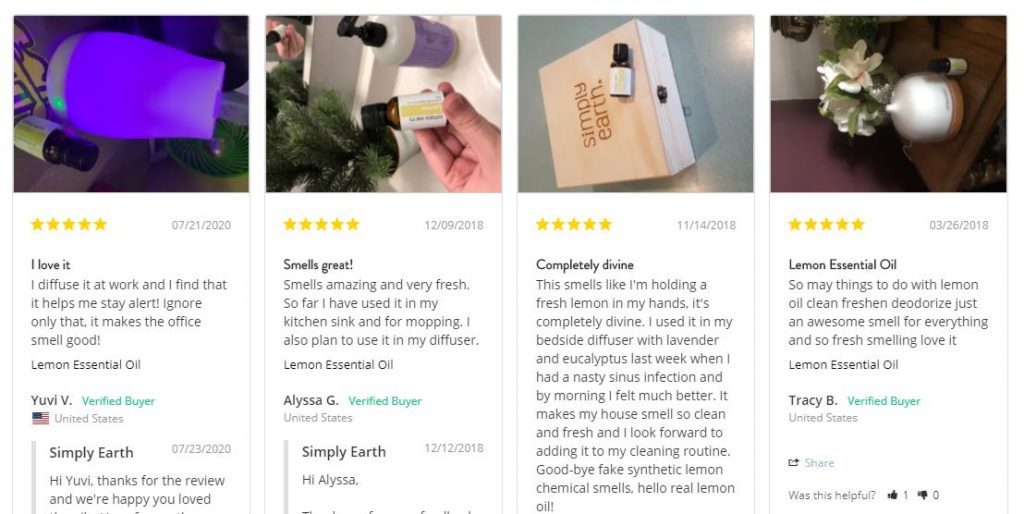
Task: Click the star rating on the 'Smells great!' review
Action: (321, 225)
